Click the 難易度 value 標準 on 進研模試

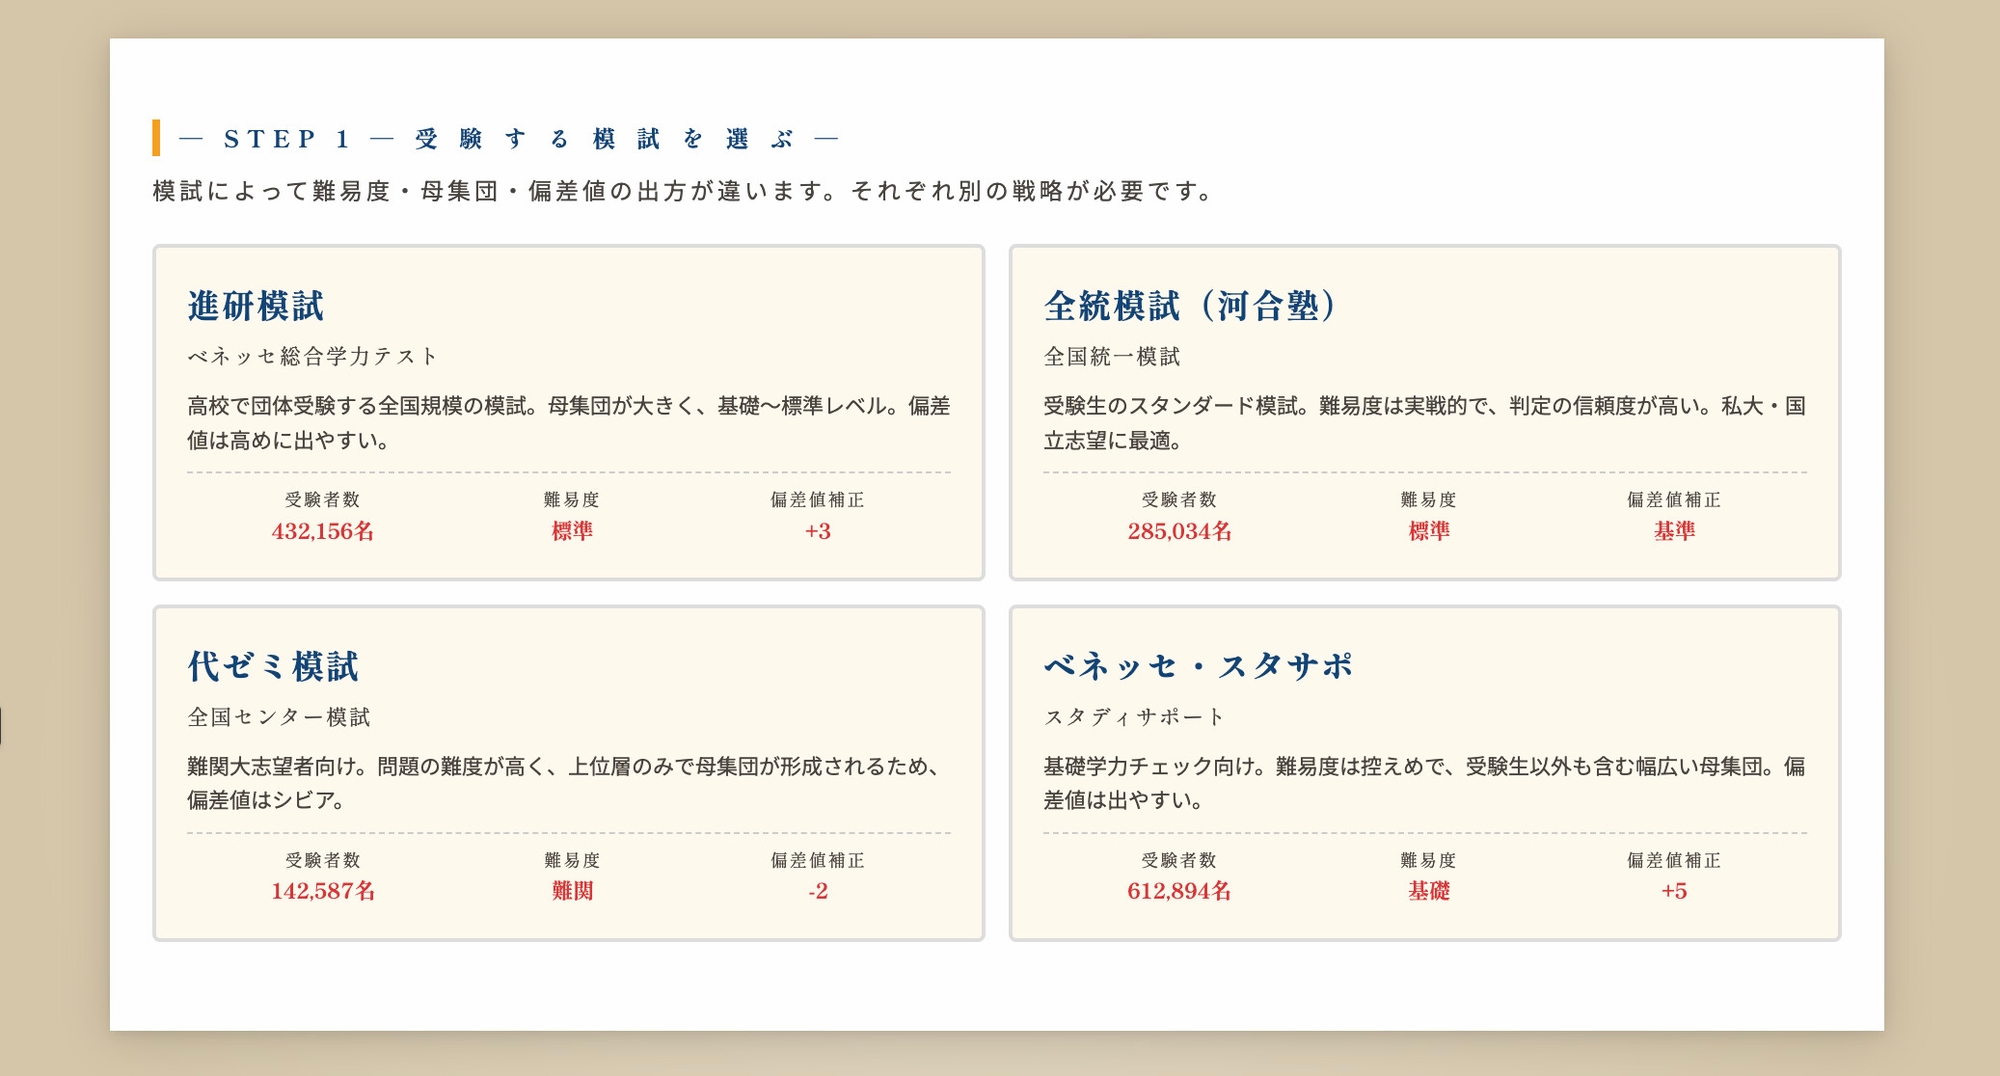573,532
